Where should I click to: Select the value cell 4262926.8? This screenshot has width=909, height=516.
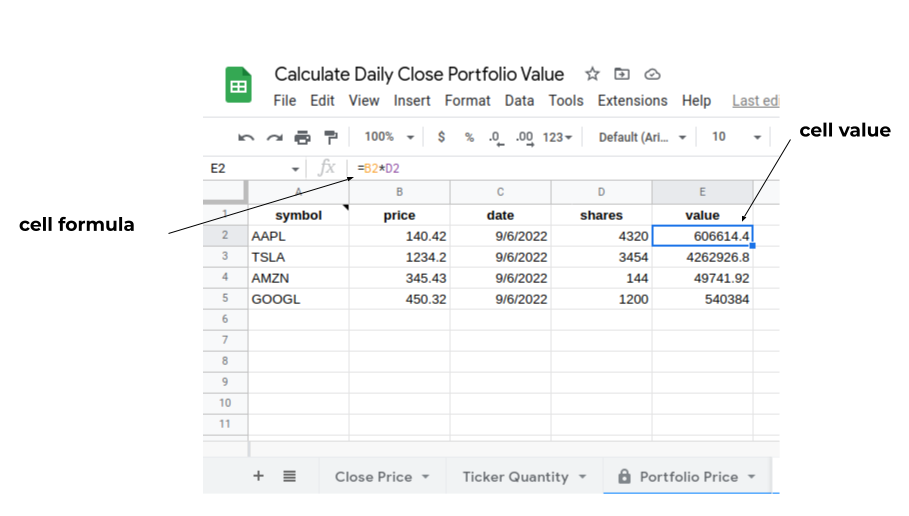pos(702,257)
